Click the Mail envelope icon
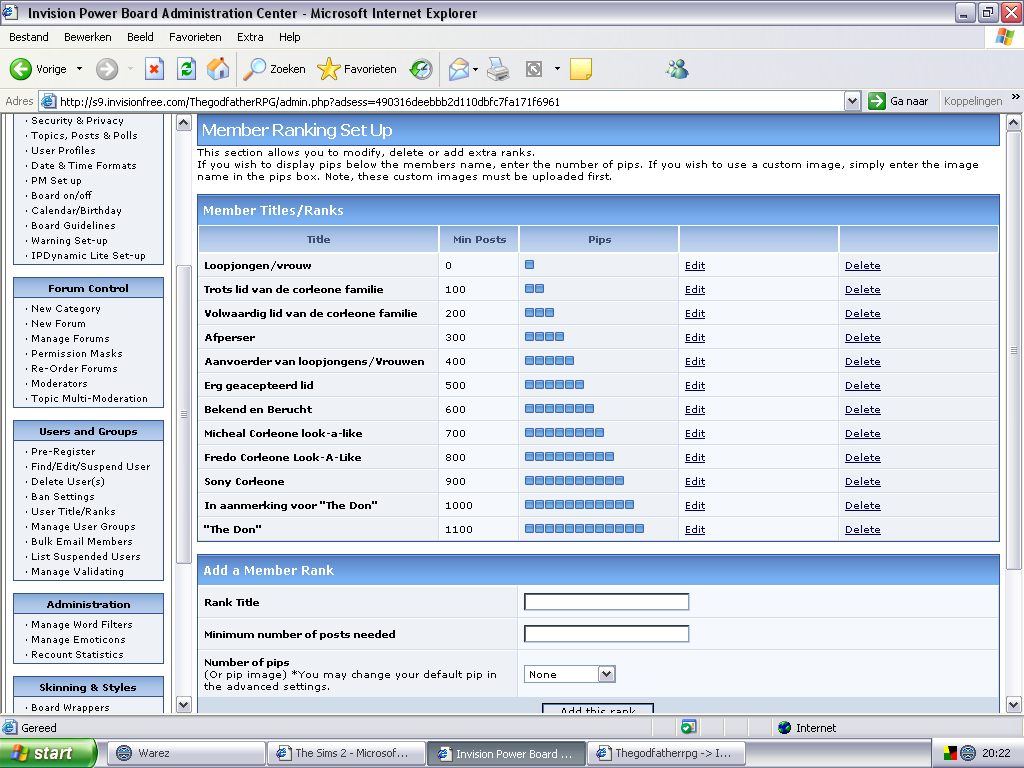1024x768 pixels. point(459,69)
